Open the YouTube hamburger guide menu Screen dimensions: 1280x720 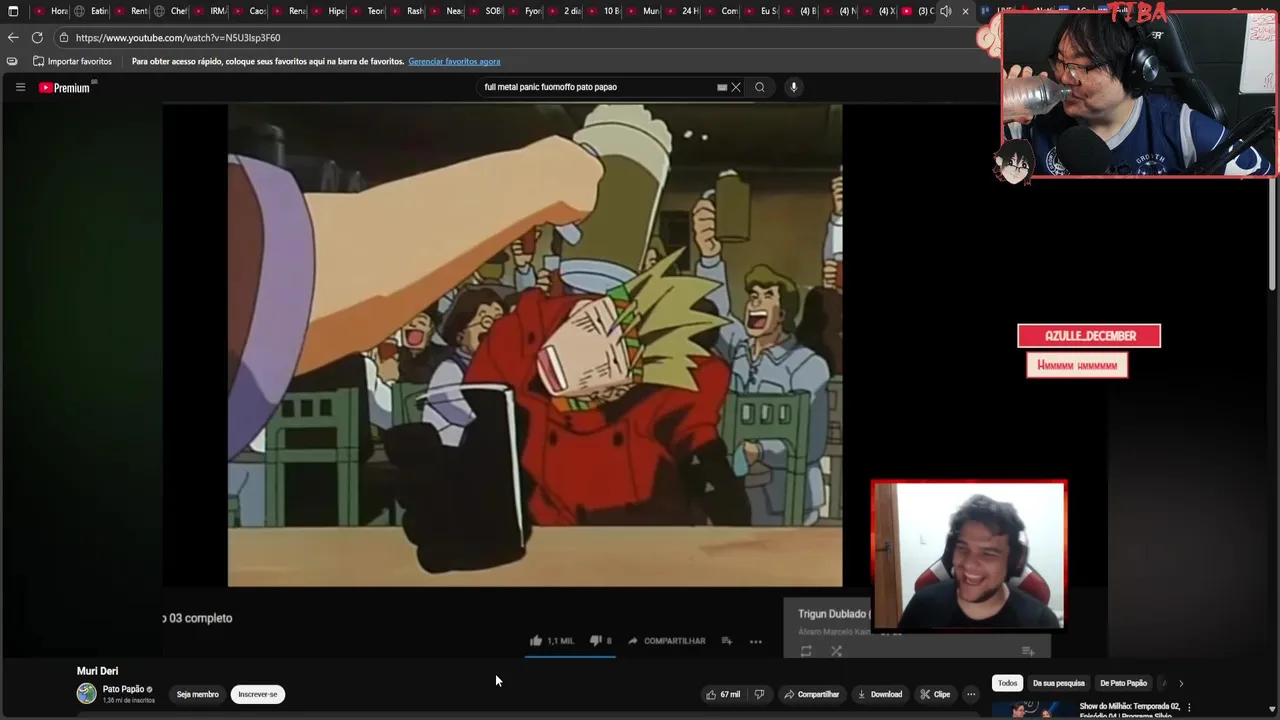20,87
